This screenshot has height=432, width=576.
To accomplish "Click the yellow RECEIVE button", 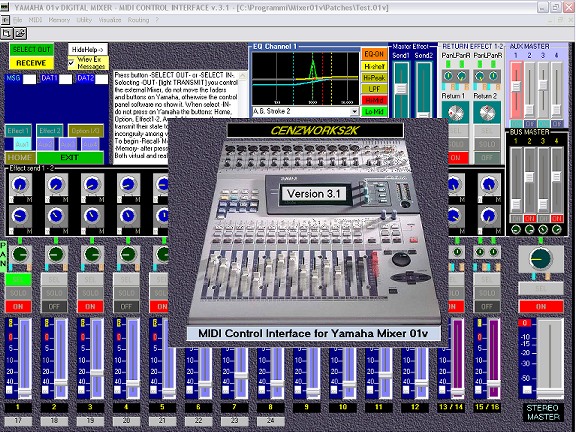I will pos(32,63).
